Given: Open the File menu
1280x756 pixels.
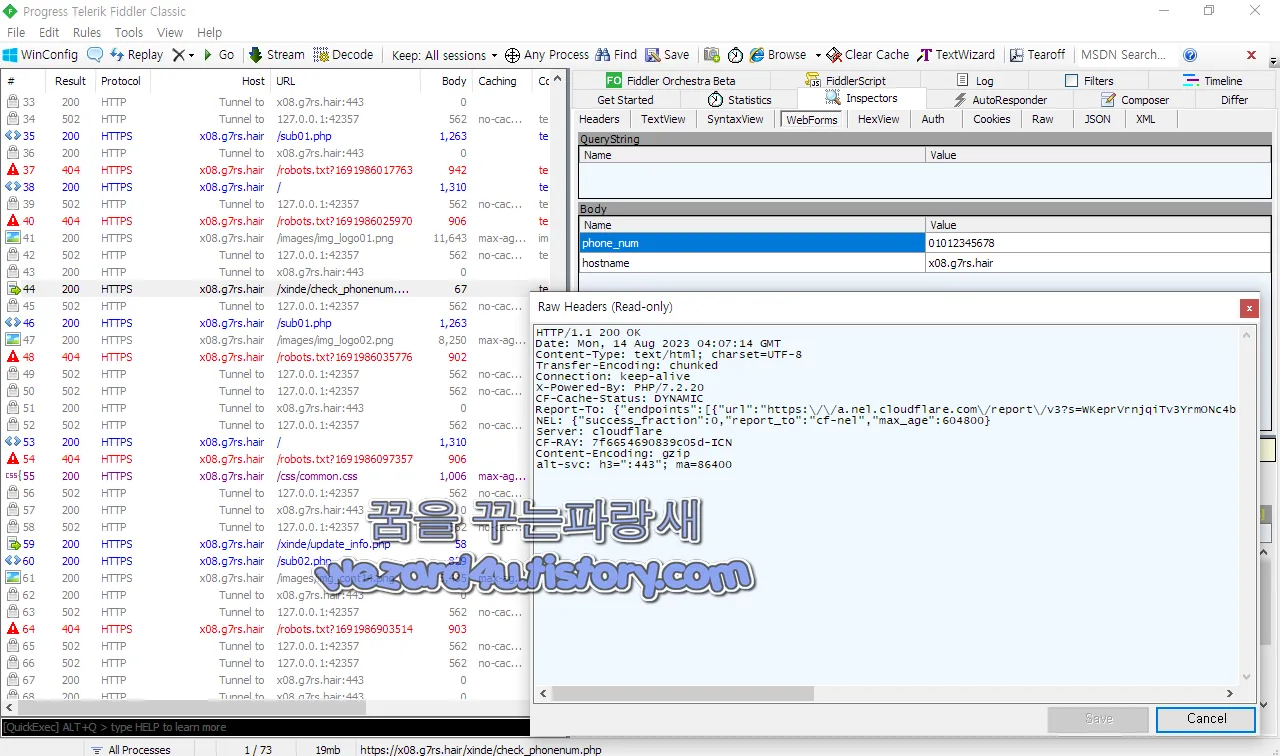Looking at the screenshot, I should click(x=16, y=33).
